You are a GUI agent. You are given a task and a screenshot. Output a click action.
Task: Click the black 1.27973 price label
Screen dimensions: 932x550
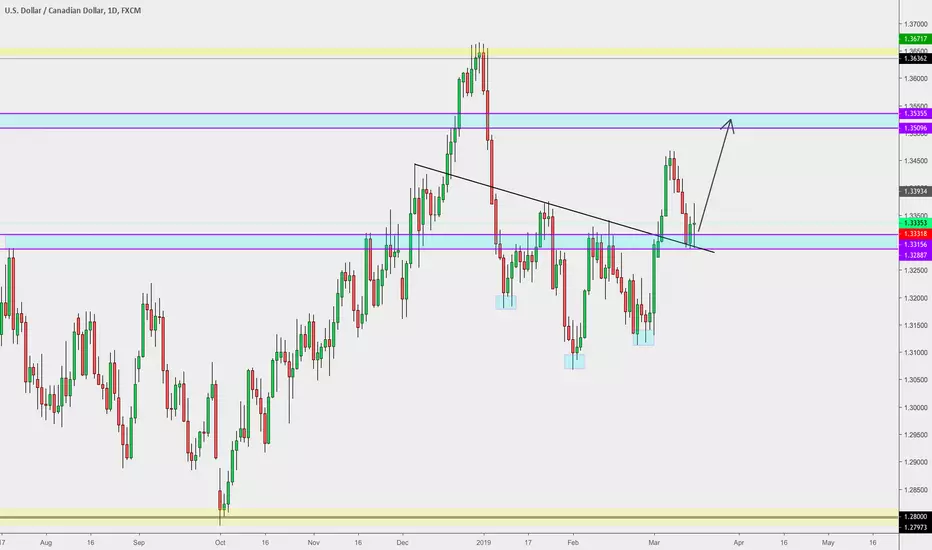coord(915,527)
